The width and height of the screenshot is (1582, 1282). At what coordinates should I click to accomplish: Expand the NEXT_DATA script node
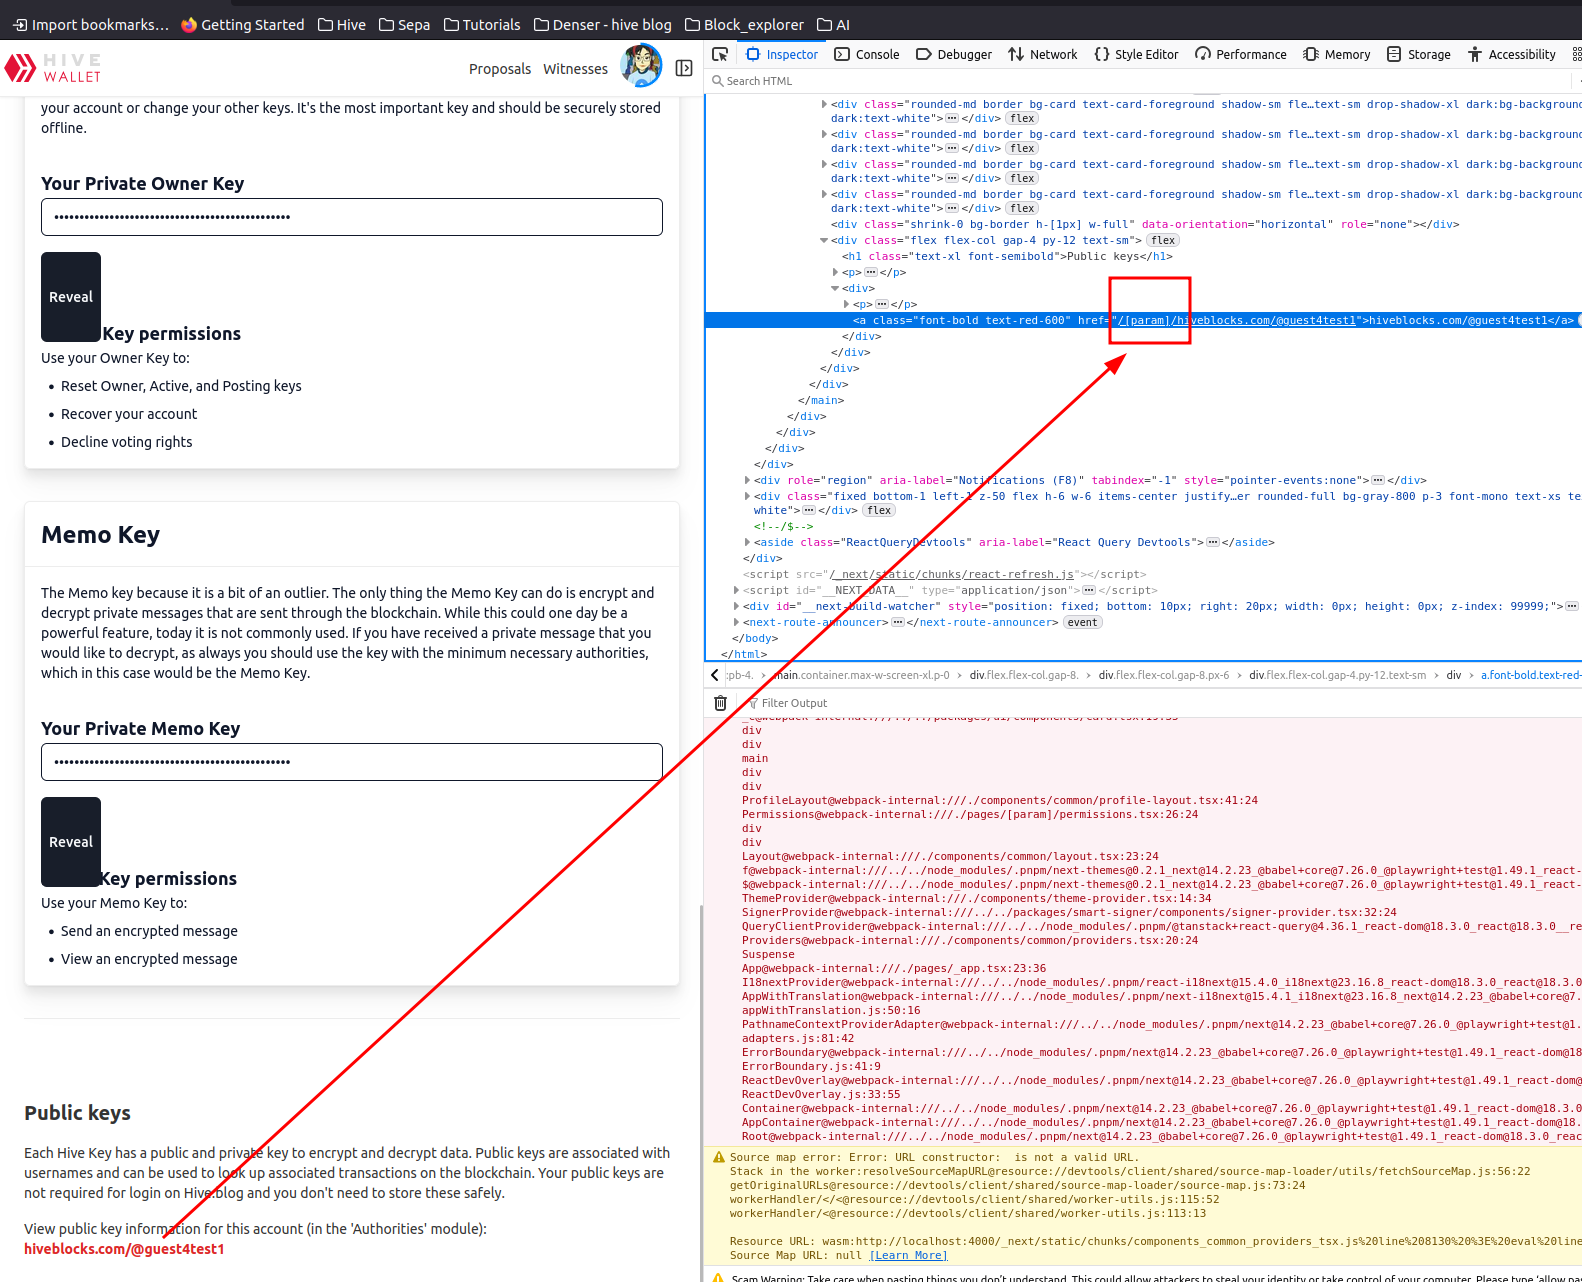click(x=736, y=590)
